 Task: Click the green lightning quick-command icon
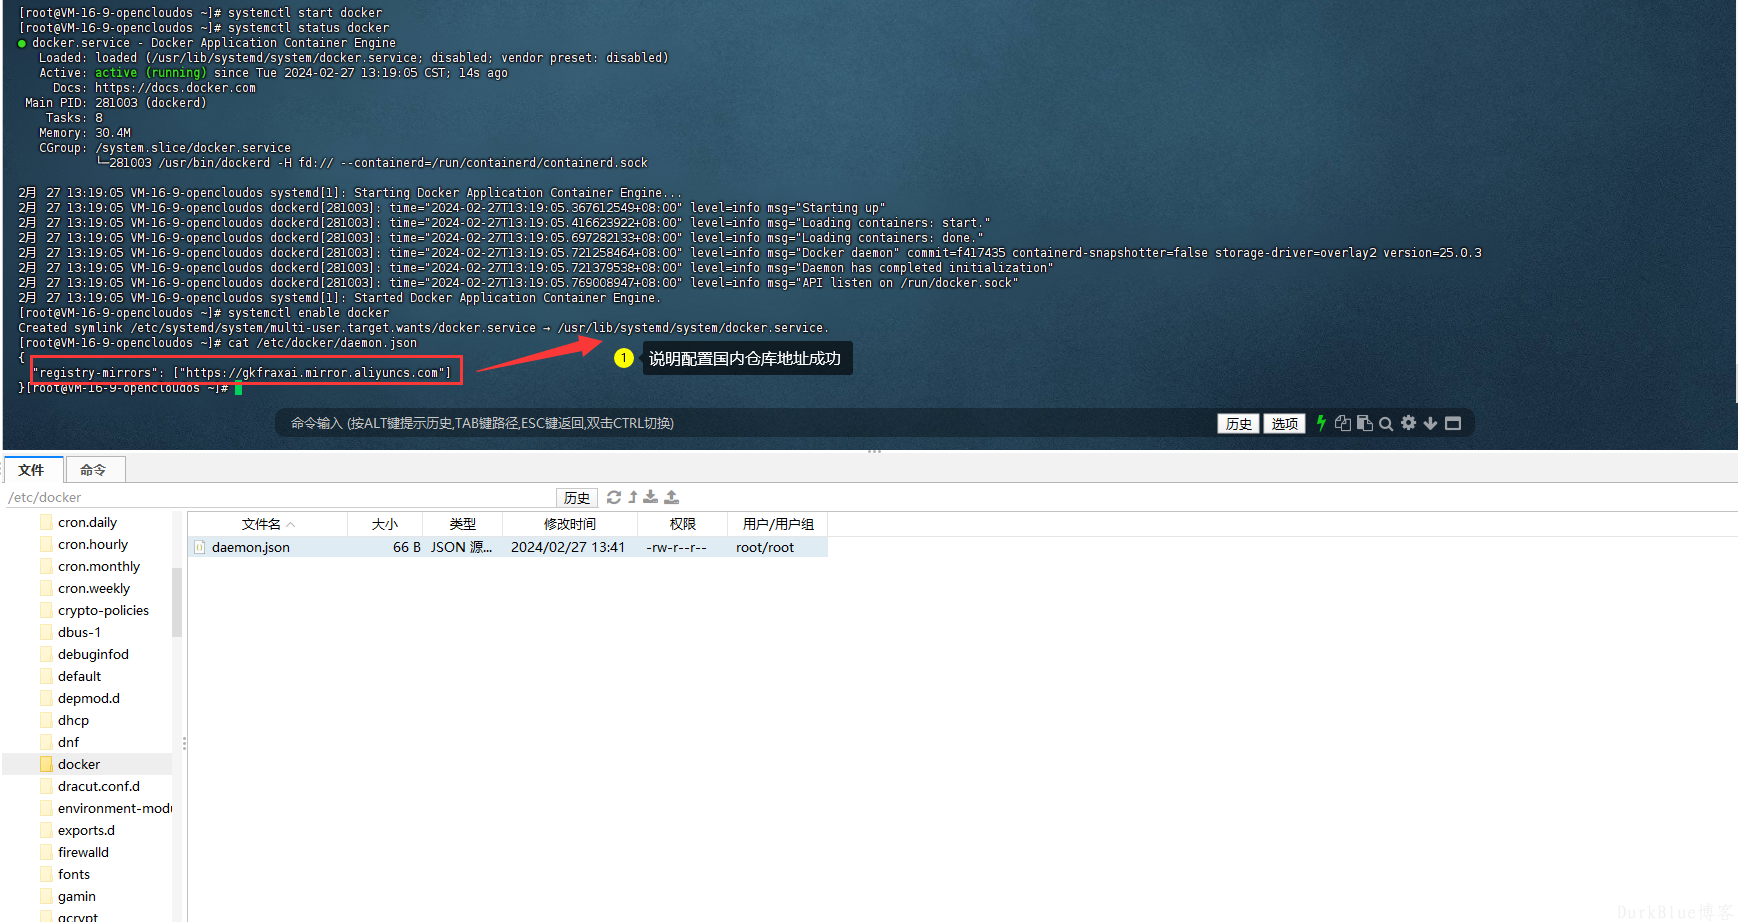click(x=1321, y=423)
